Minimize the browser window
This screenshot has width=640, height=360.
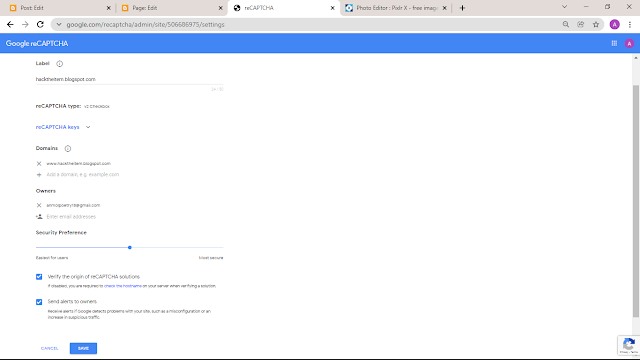[x=586, y=7]
